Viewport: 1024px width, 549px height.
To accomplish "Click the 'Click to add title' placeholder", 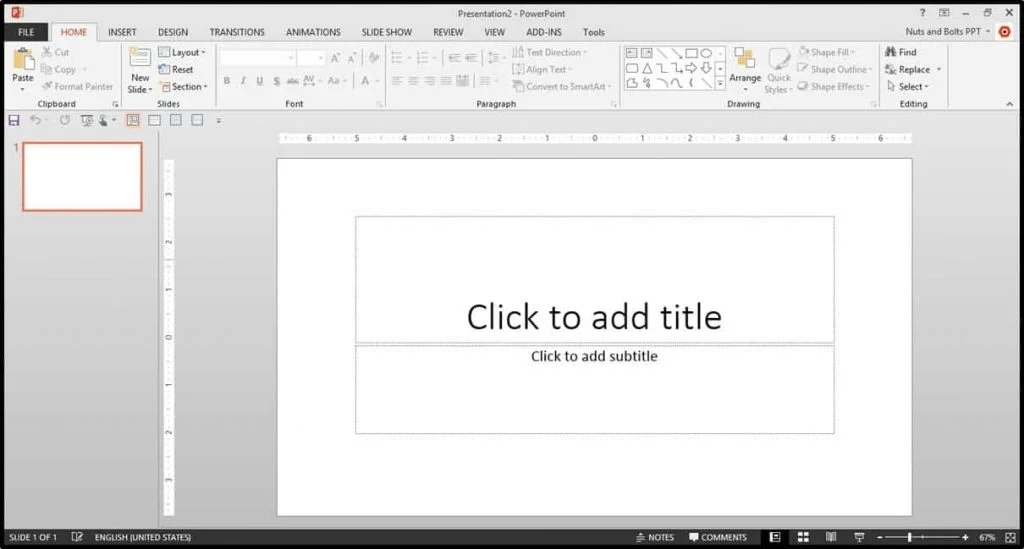I will pos(594,279).
